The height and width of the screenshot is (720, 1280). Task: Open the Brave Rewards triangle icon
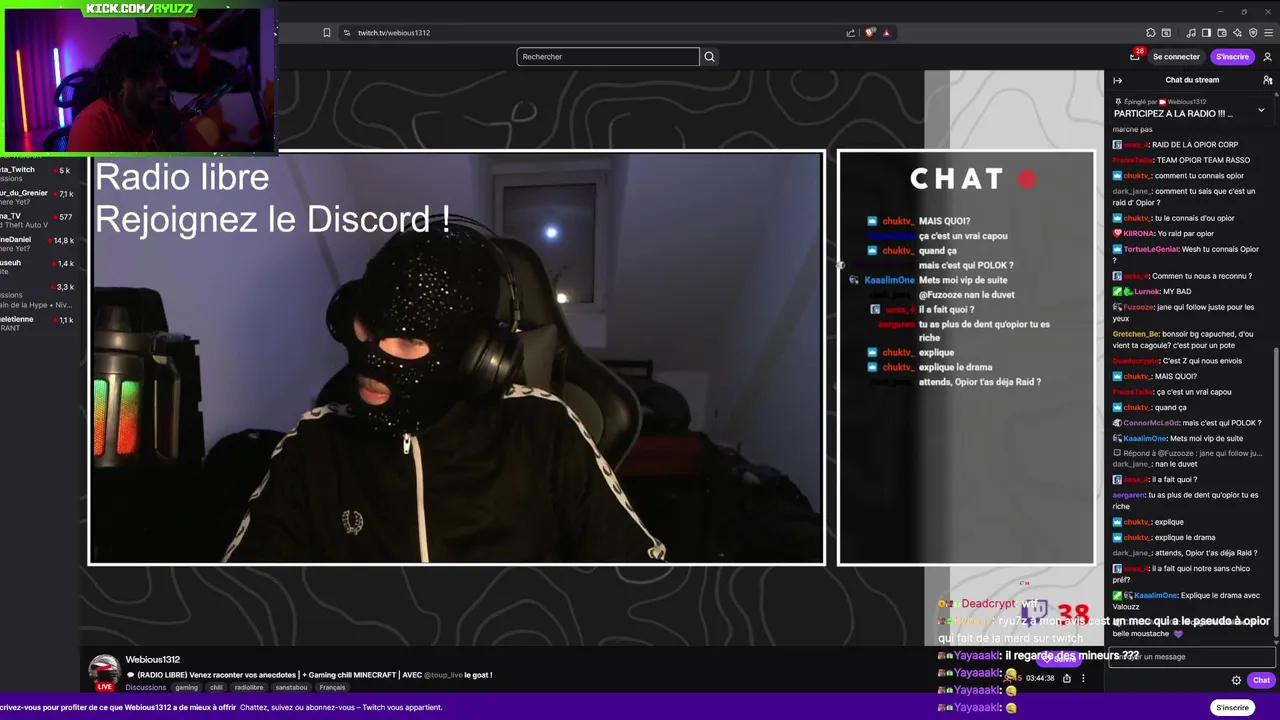tap(886, 33)
